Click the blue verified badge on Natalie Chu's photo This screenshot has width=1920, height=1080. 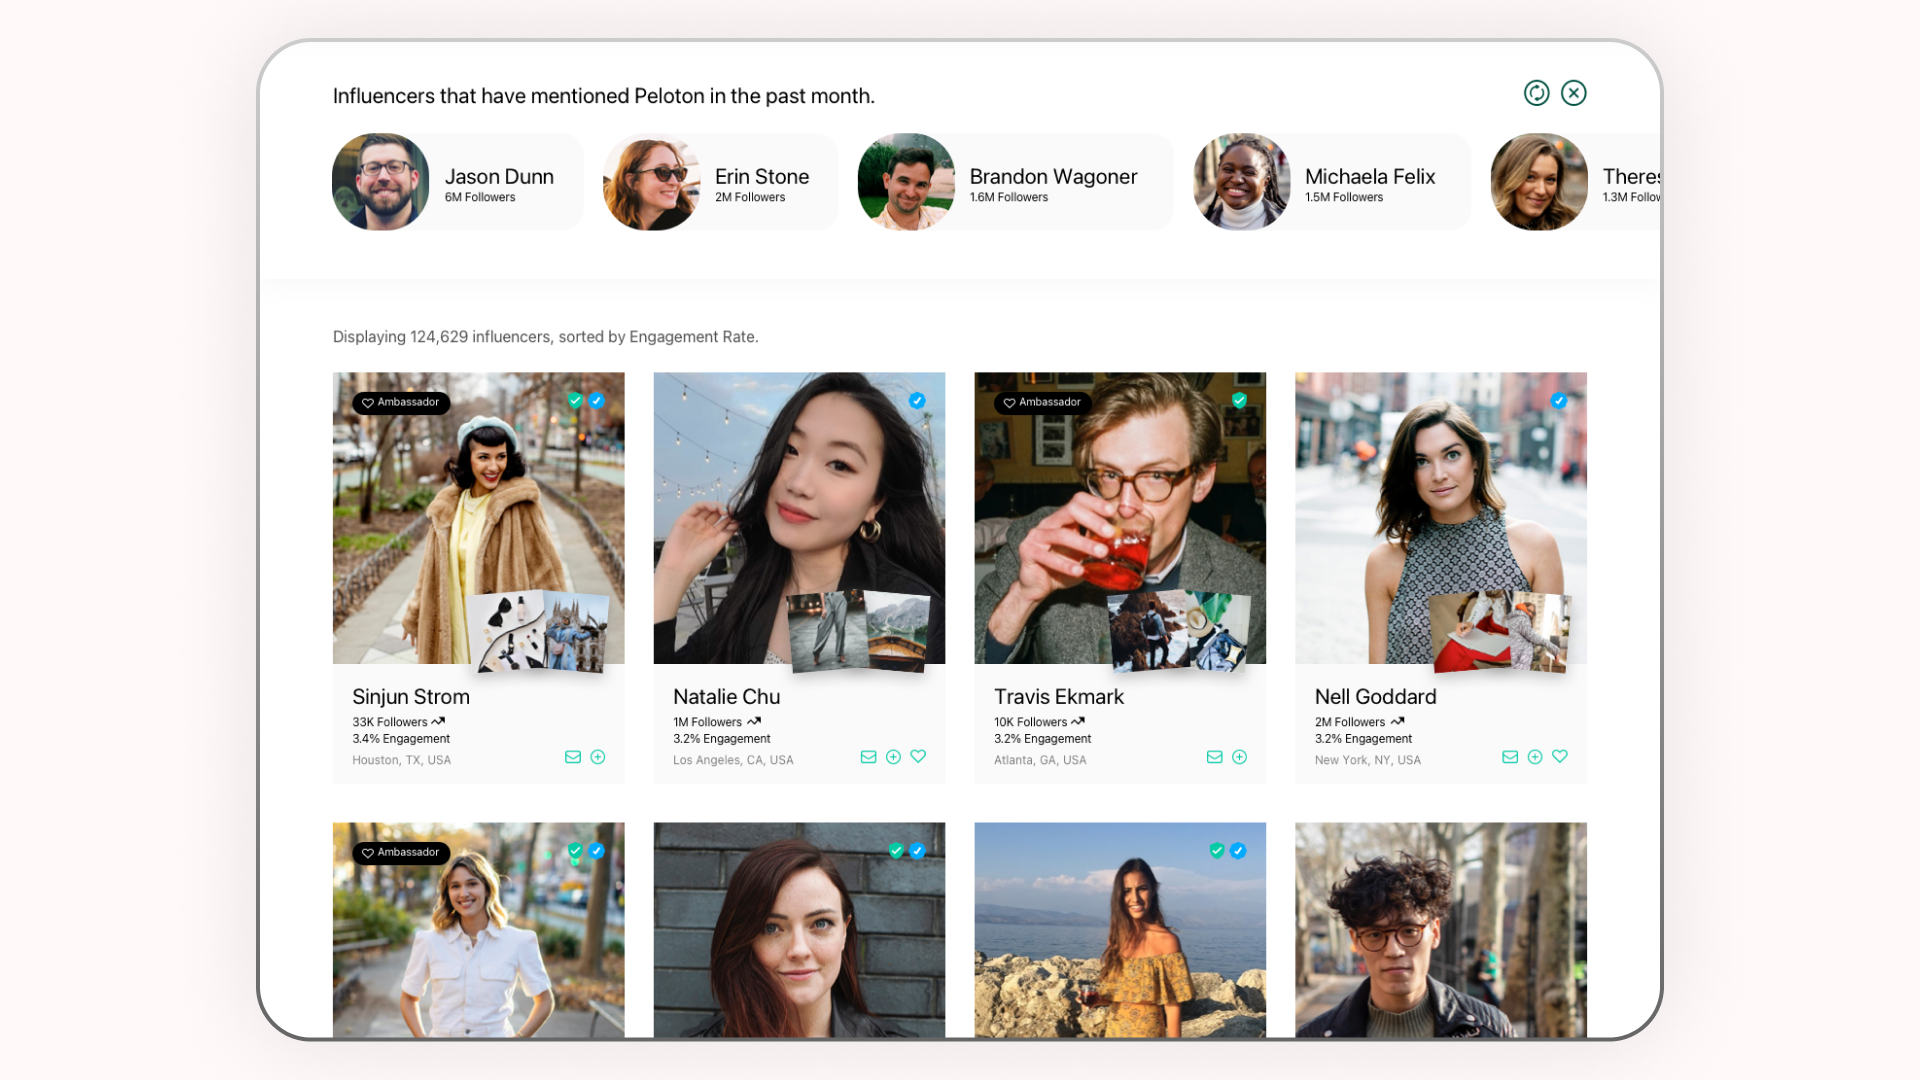click(917, 401)
